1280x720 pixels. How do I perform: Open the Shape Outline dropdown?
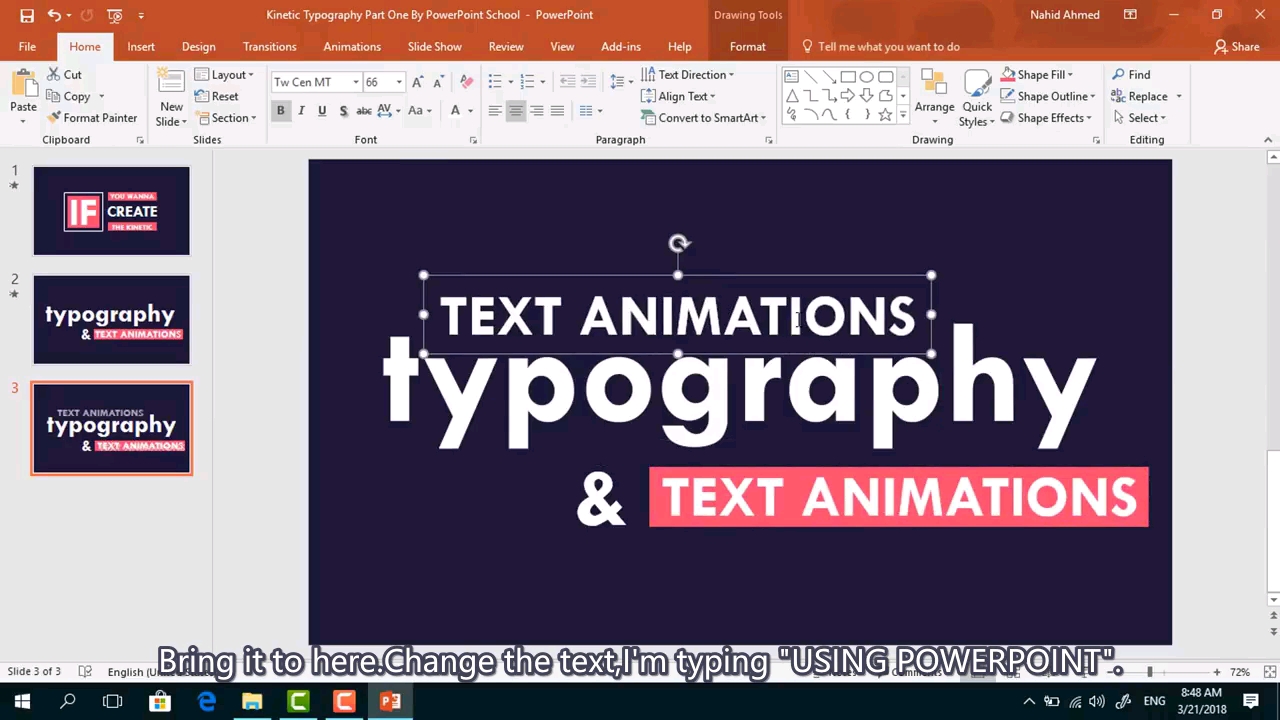(1048, 96)
